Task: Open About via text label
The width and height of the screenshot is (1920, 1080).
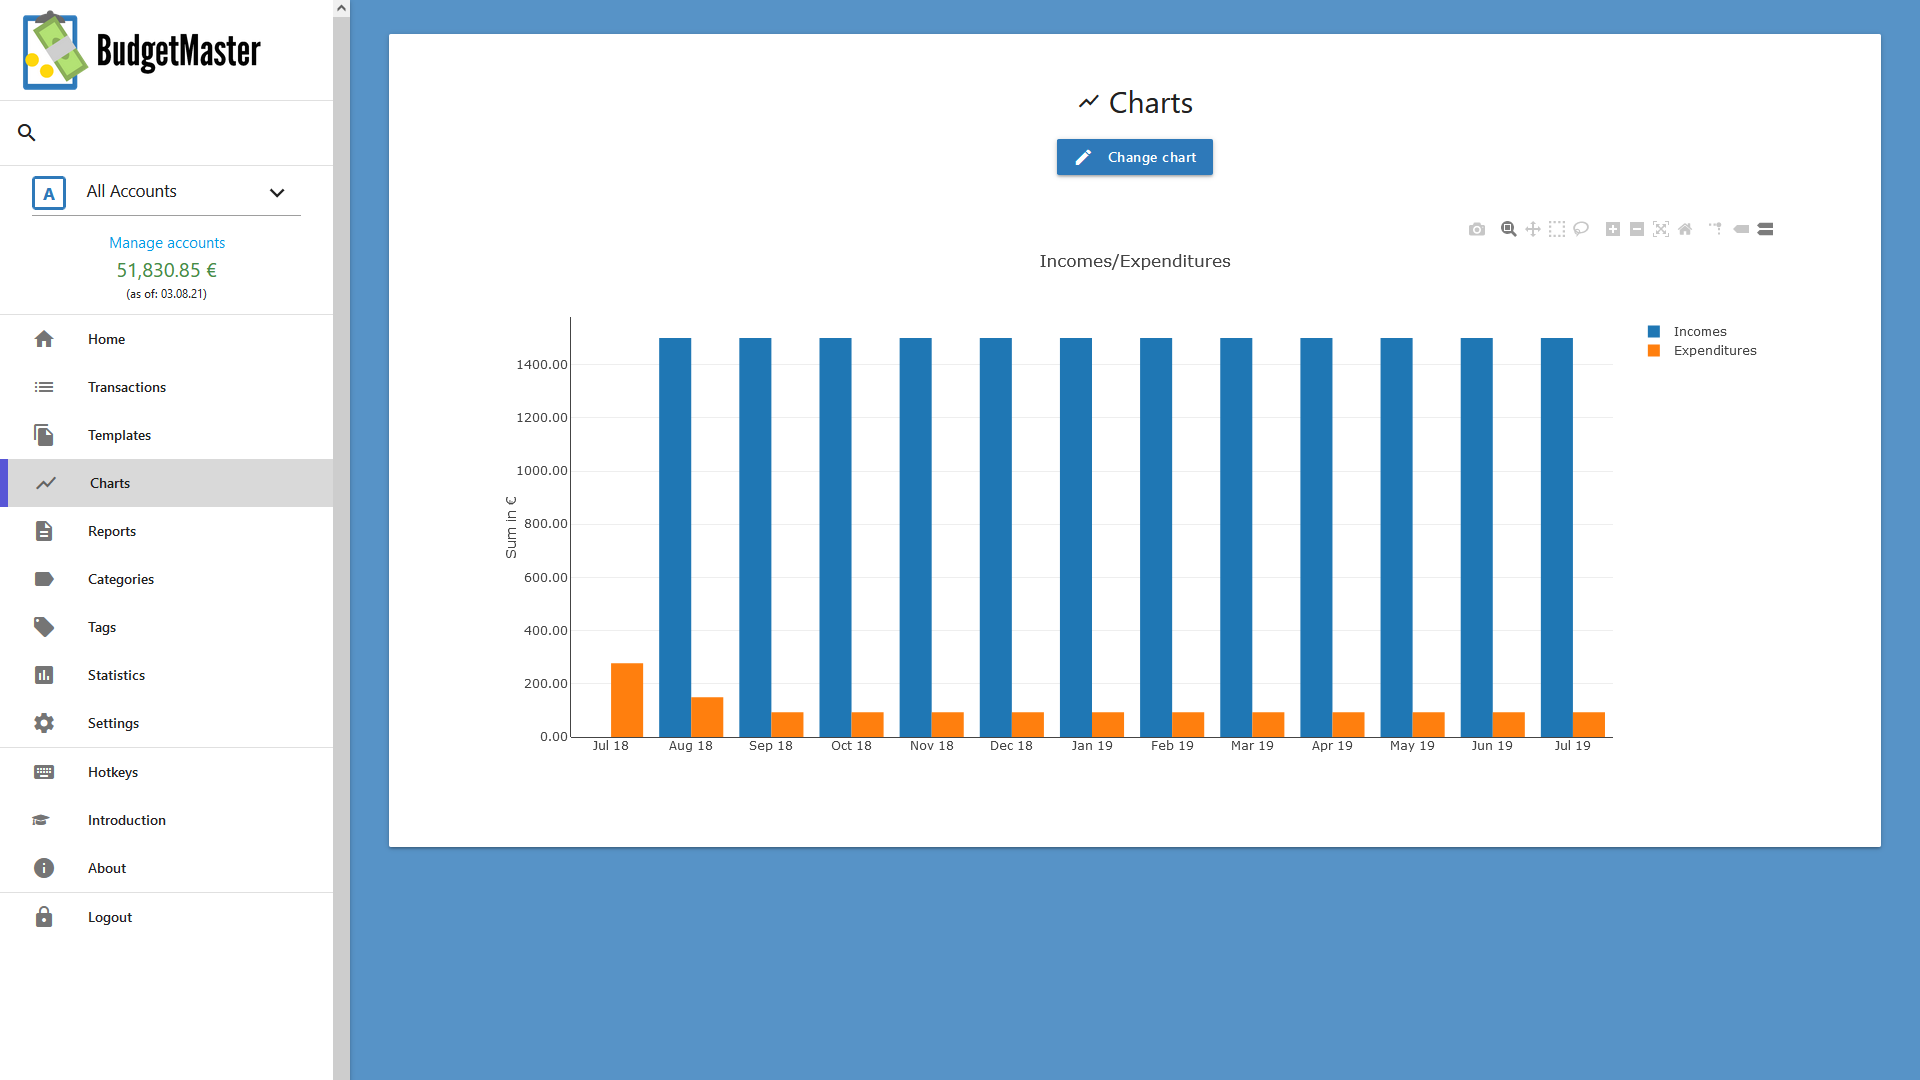Action: coord(107,868)
